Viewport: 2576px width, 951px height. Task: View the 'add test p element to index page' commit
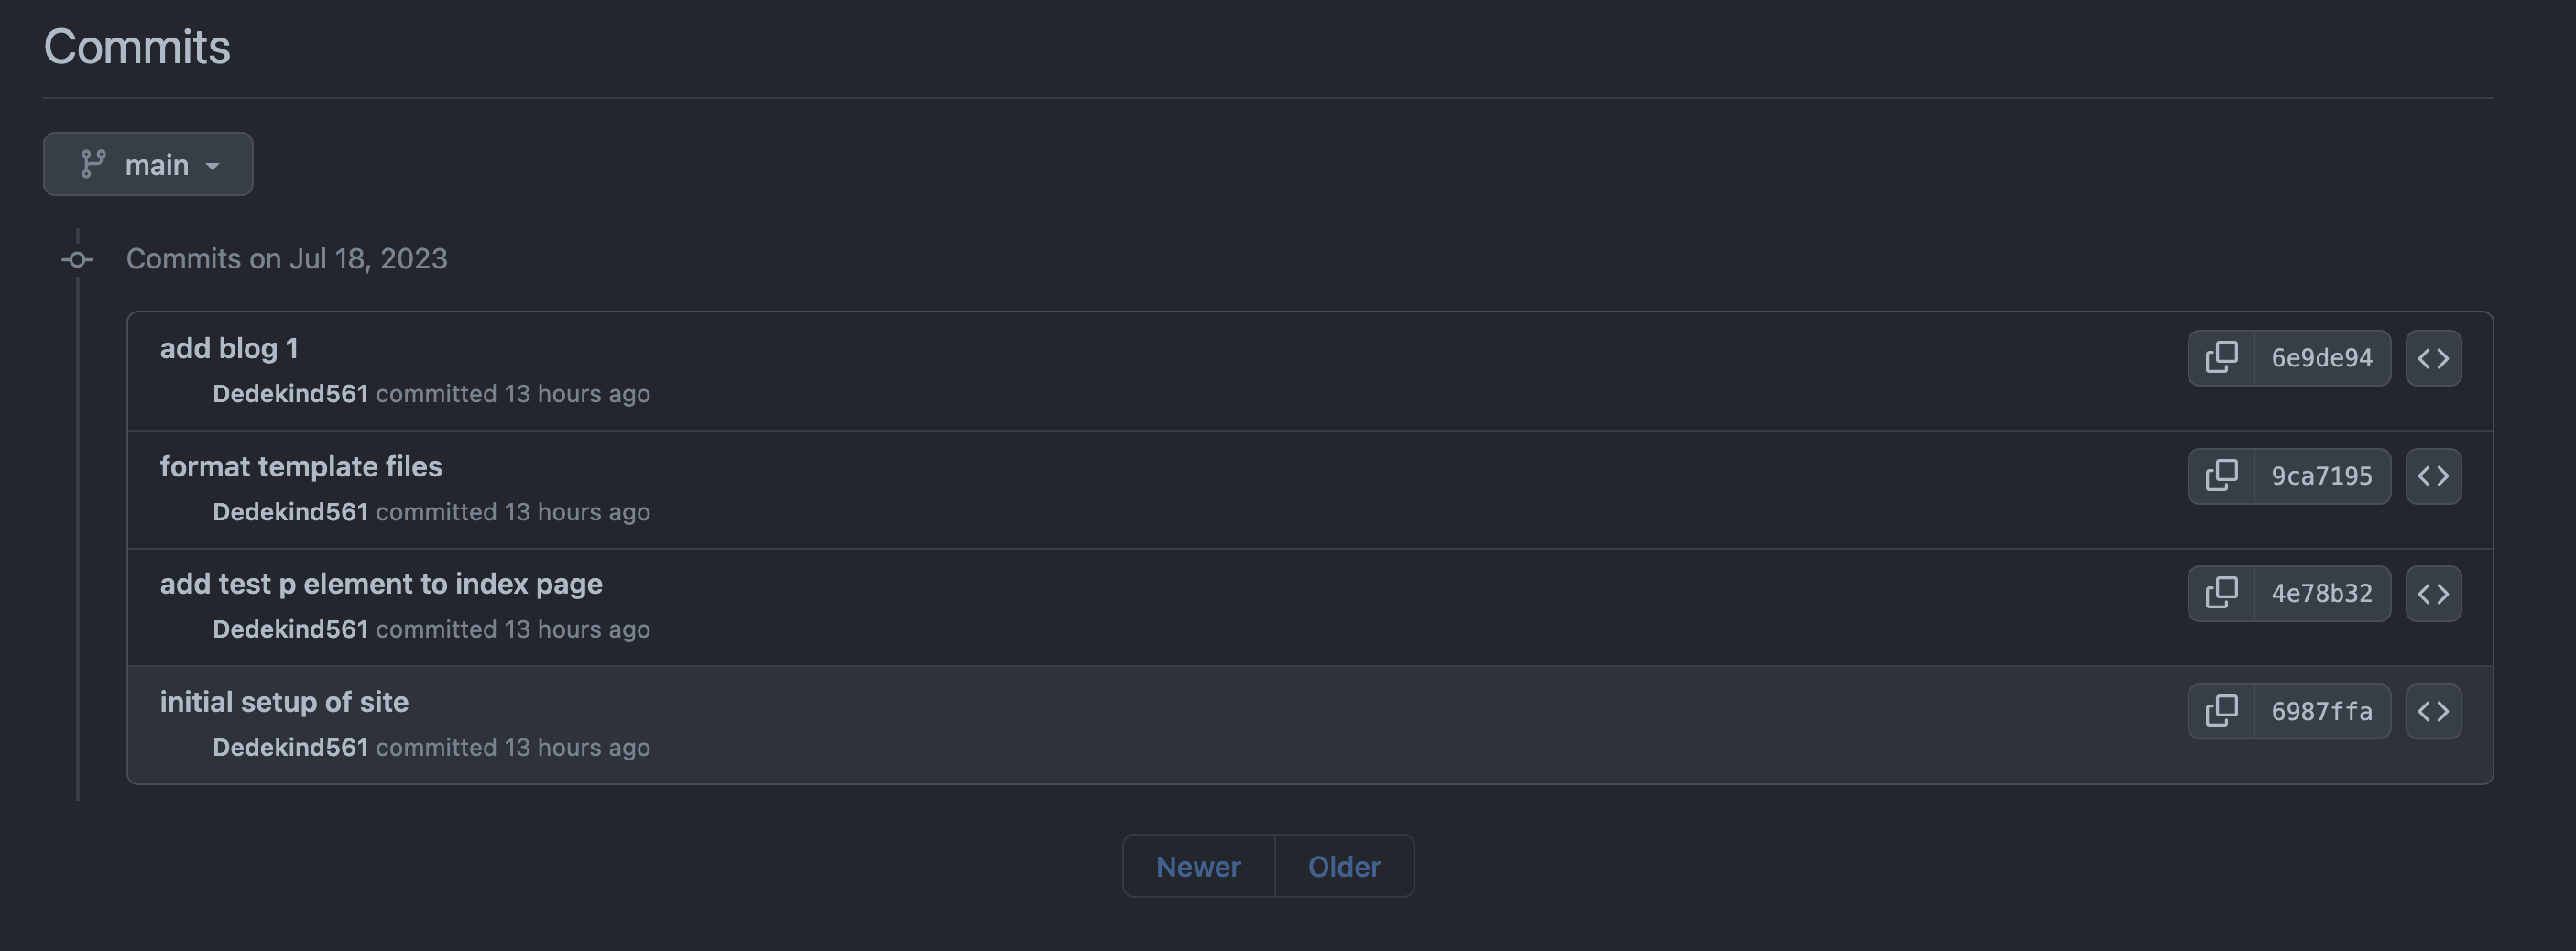click(x=382, y=583)
